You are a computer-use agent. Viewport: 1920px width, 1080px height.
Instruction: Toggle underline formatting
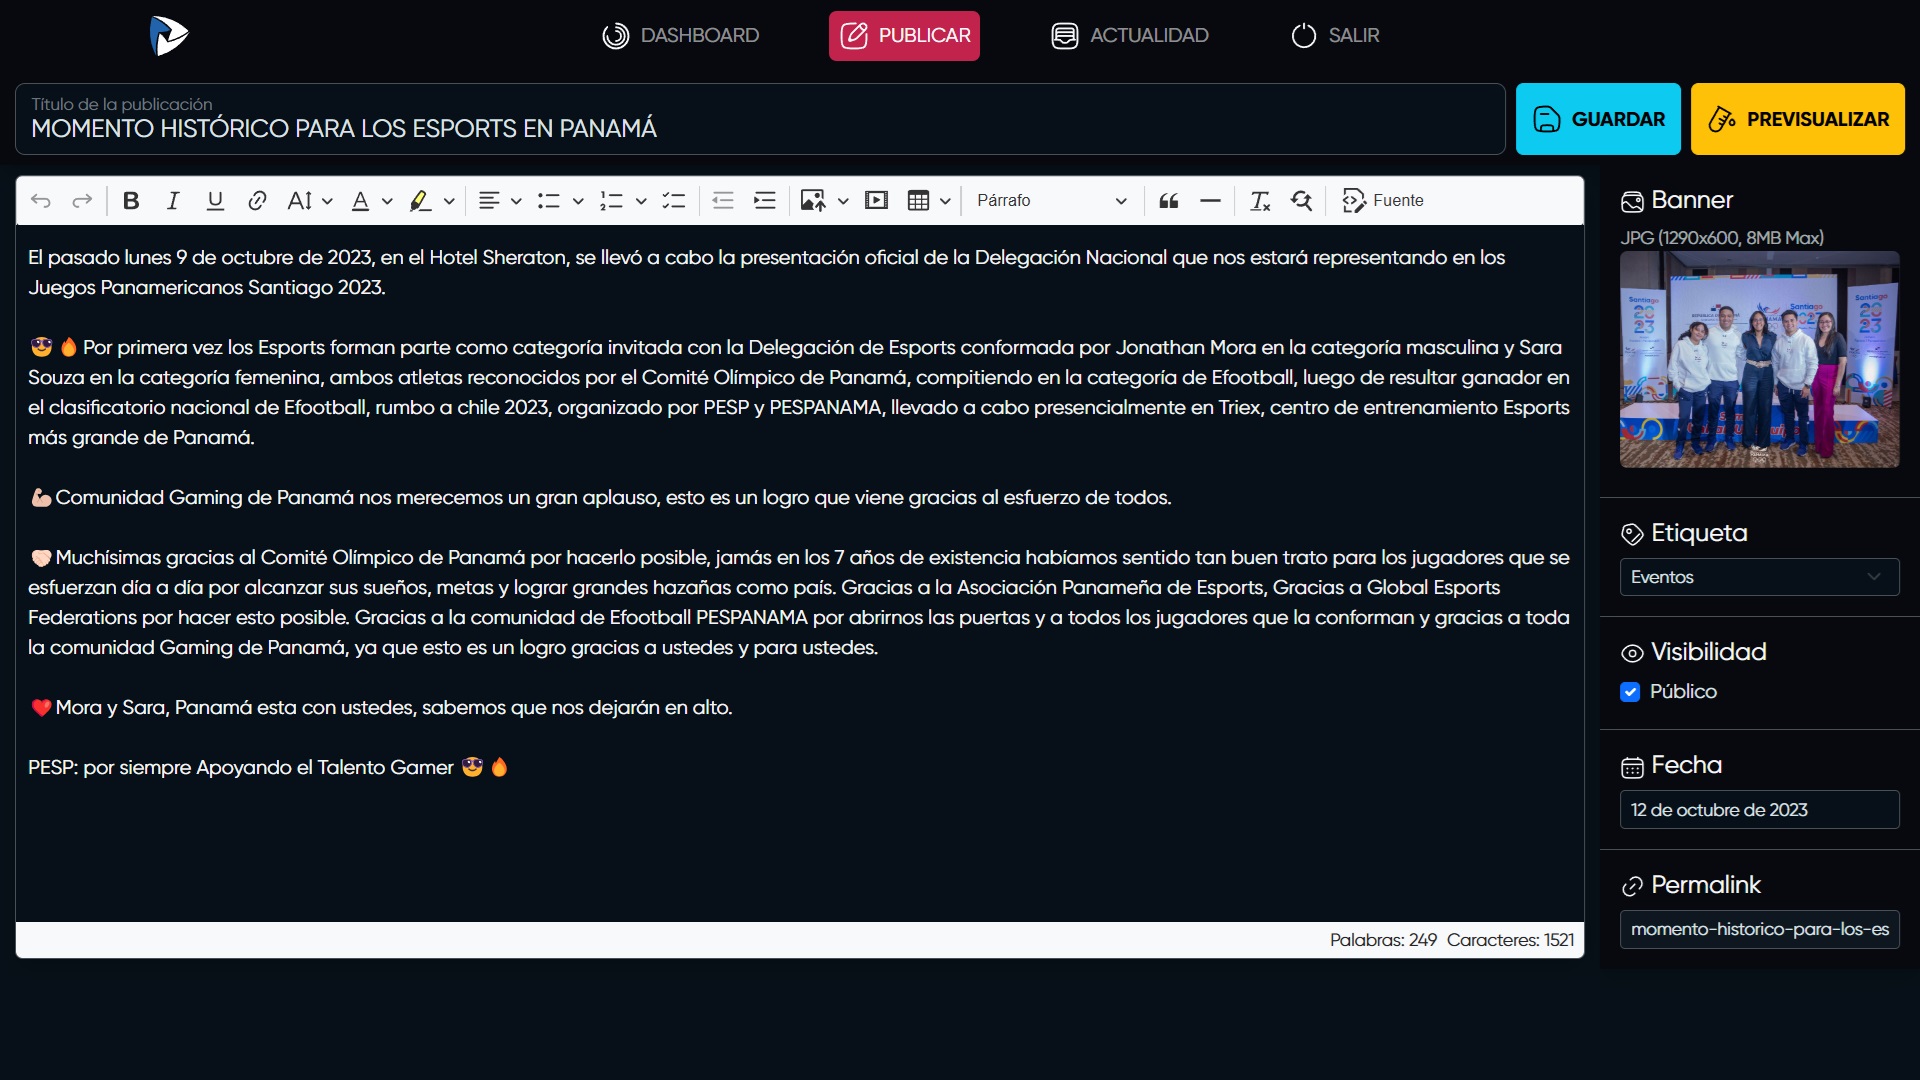click(215, 201)
